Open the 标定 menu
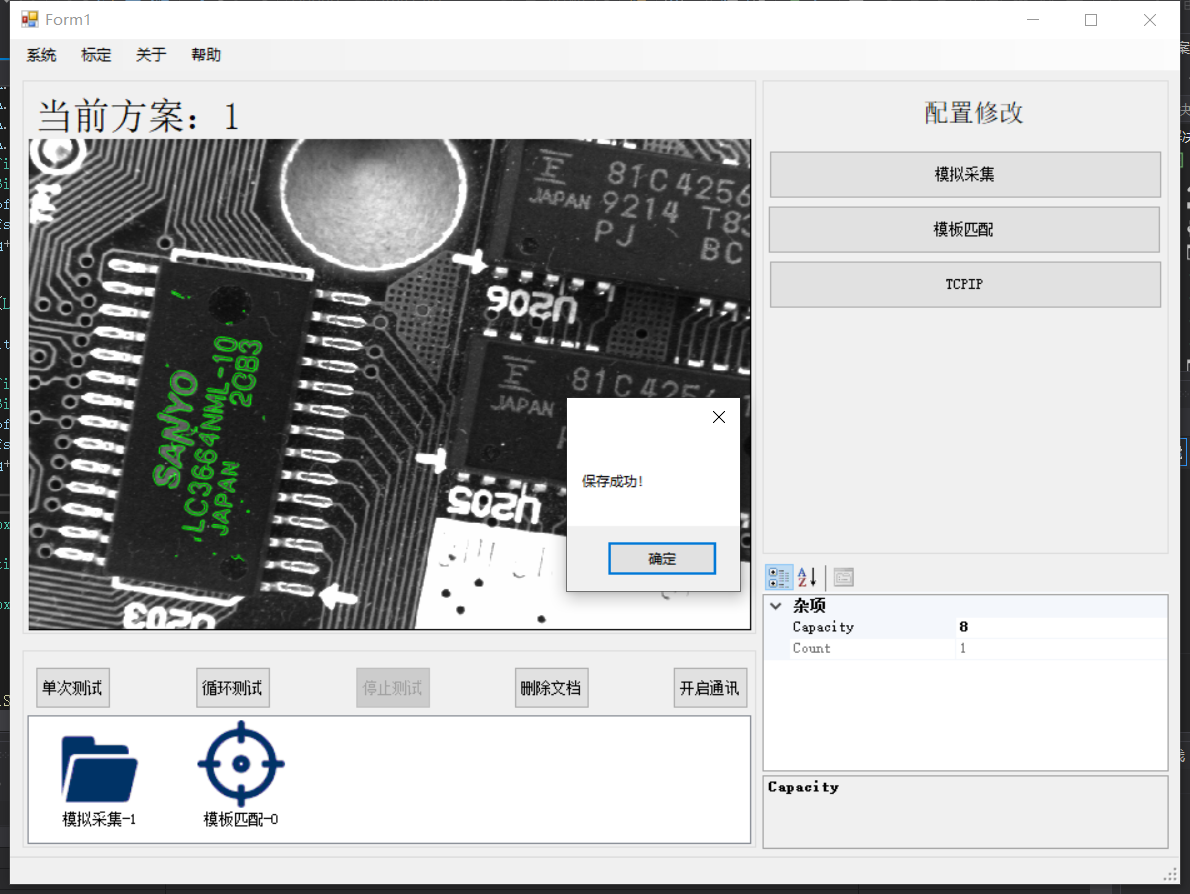 coord(96,55)
